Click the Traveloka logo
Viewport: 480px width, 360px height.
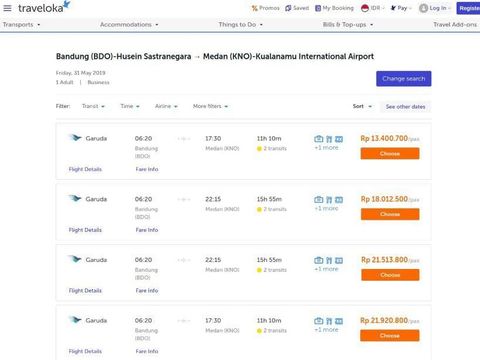click(x=44, y=7)
